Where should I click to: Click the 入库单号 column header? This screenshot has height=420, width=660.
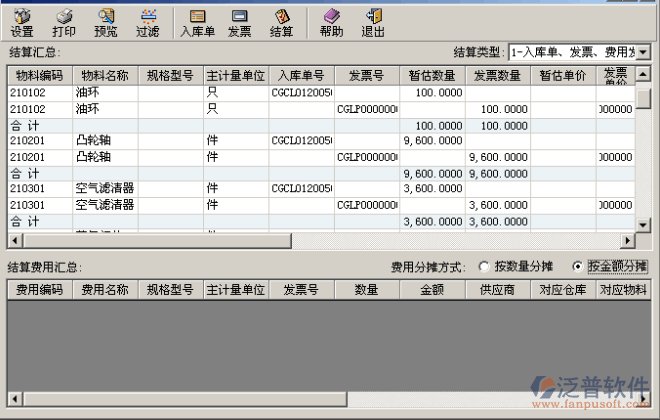coord(301,76)
